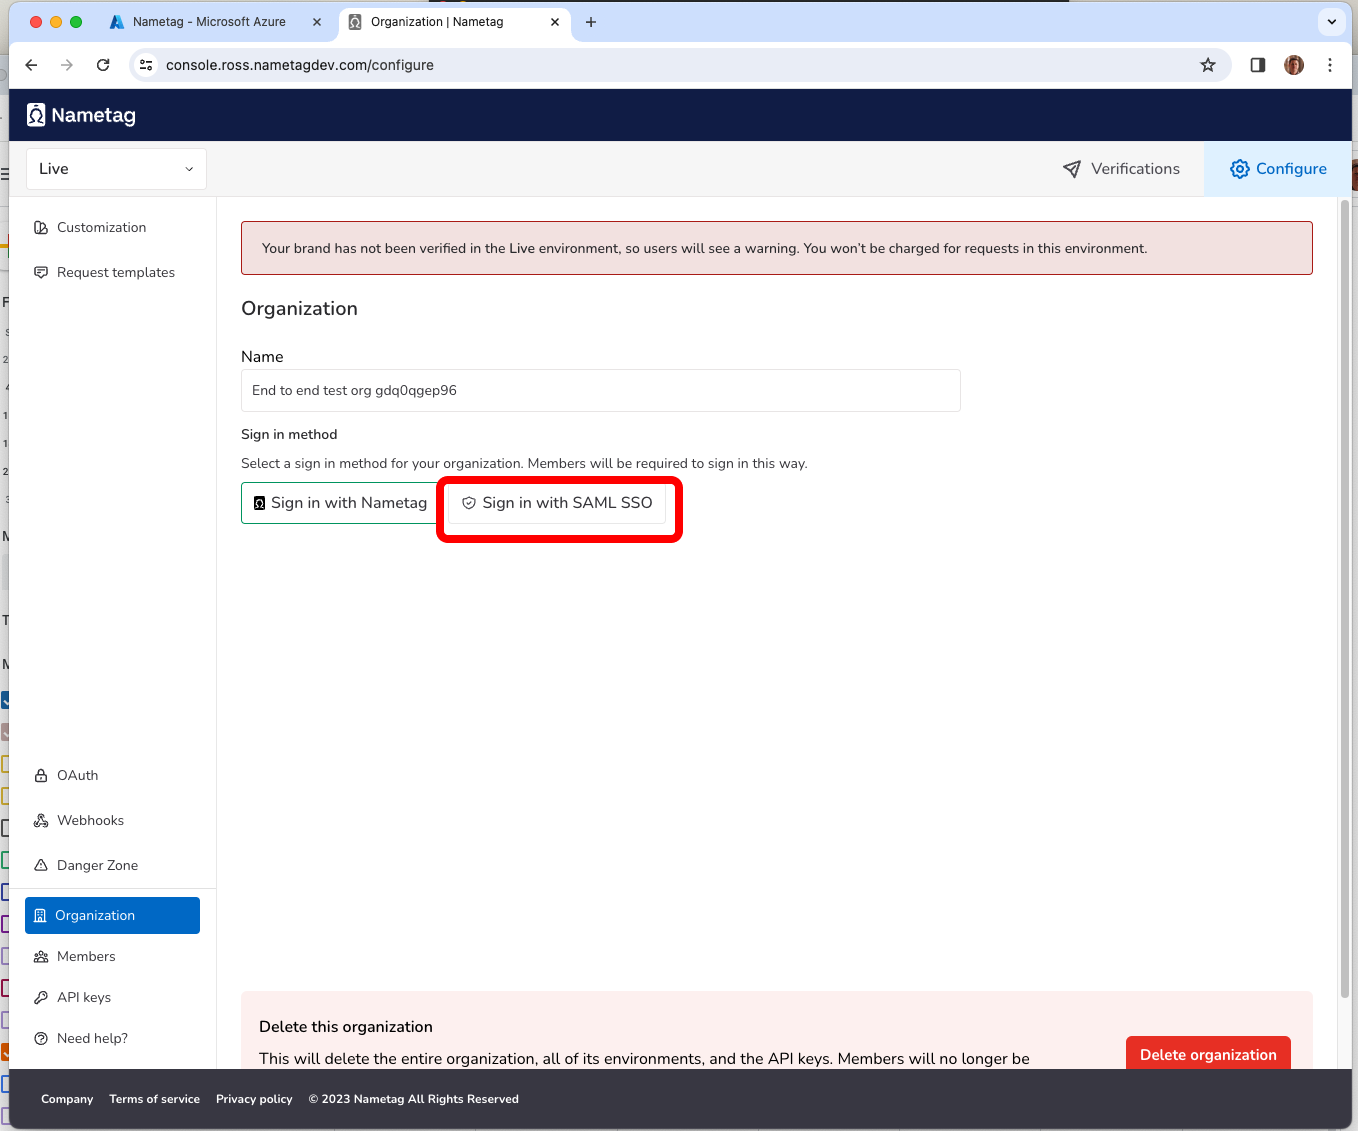
Task: Click the site info icon in address bar
Action: point(146,65)
